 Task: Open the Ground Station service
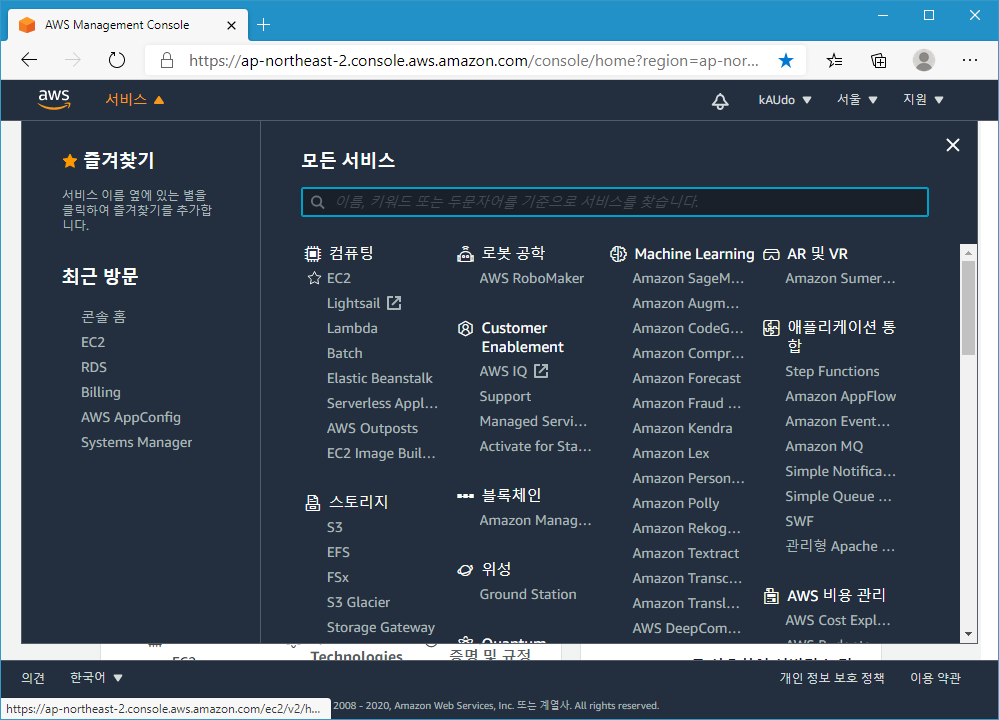(x=528, y=594)
